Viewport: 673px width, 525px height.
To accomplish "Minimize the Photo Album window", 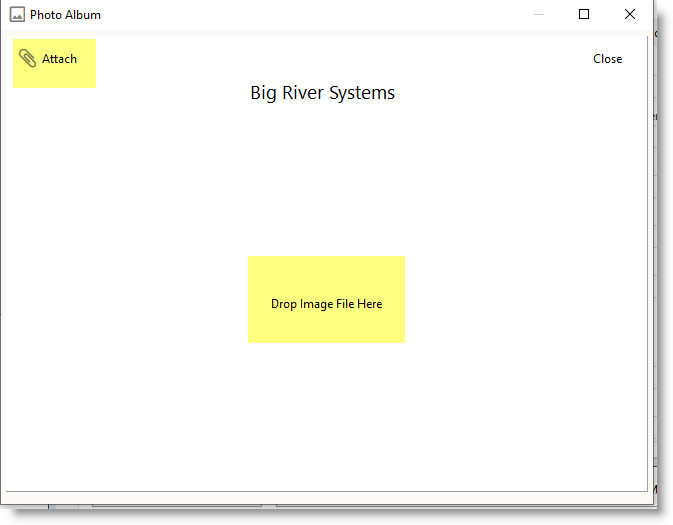I will [x=539, y=15].
